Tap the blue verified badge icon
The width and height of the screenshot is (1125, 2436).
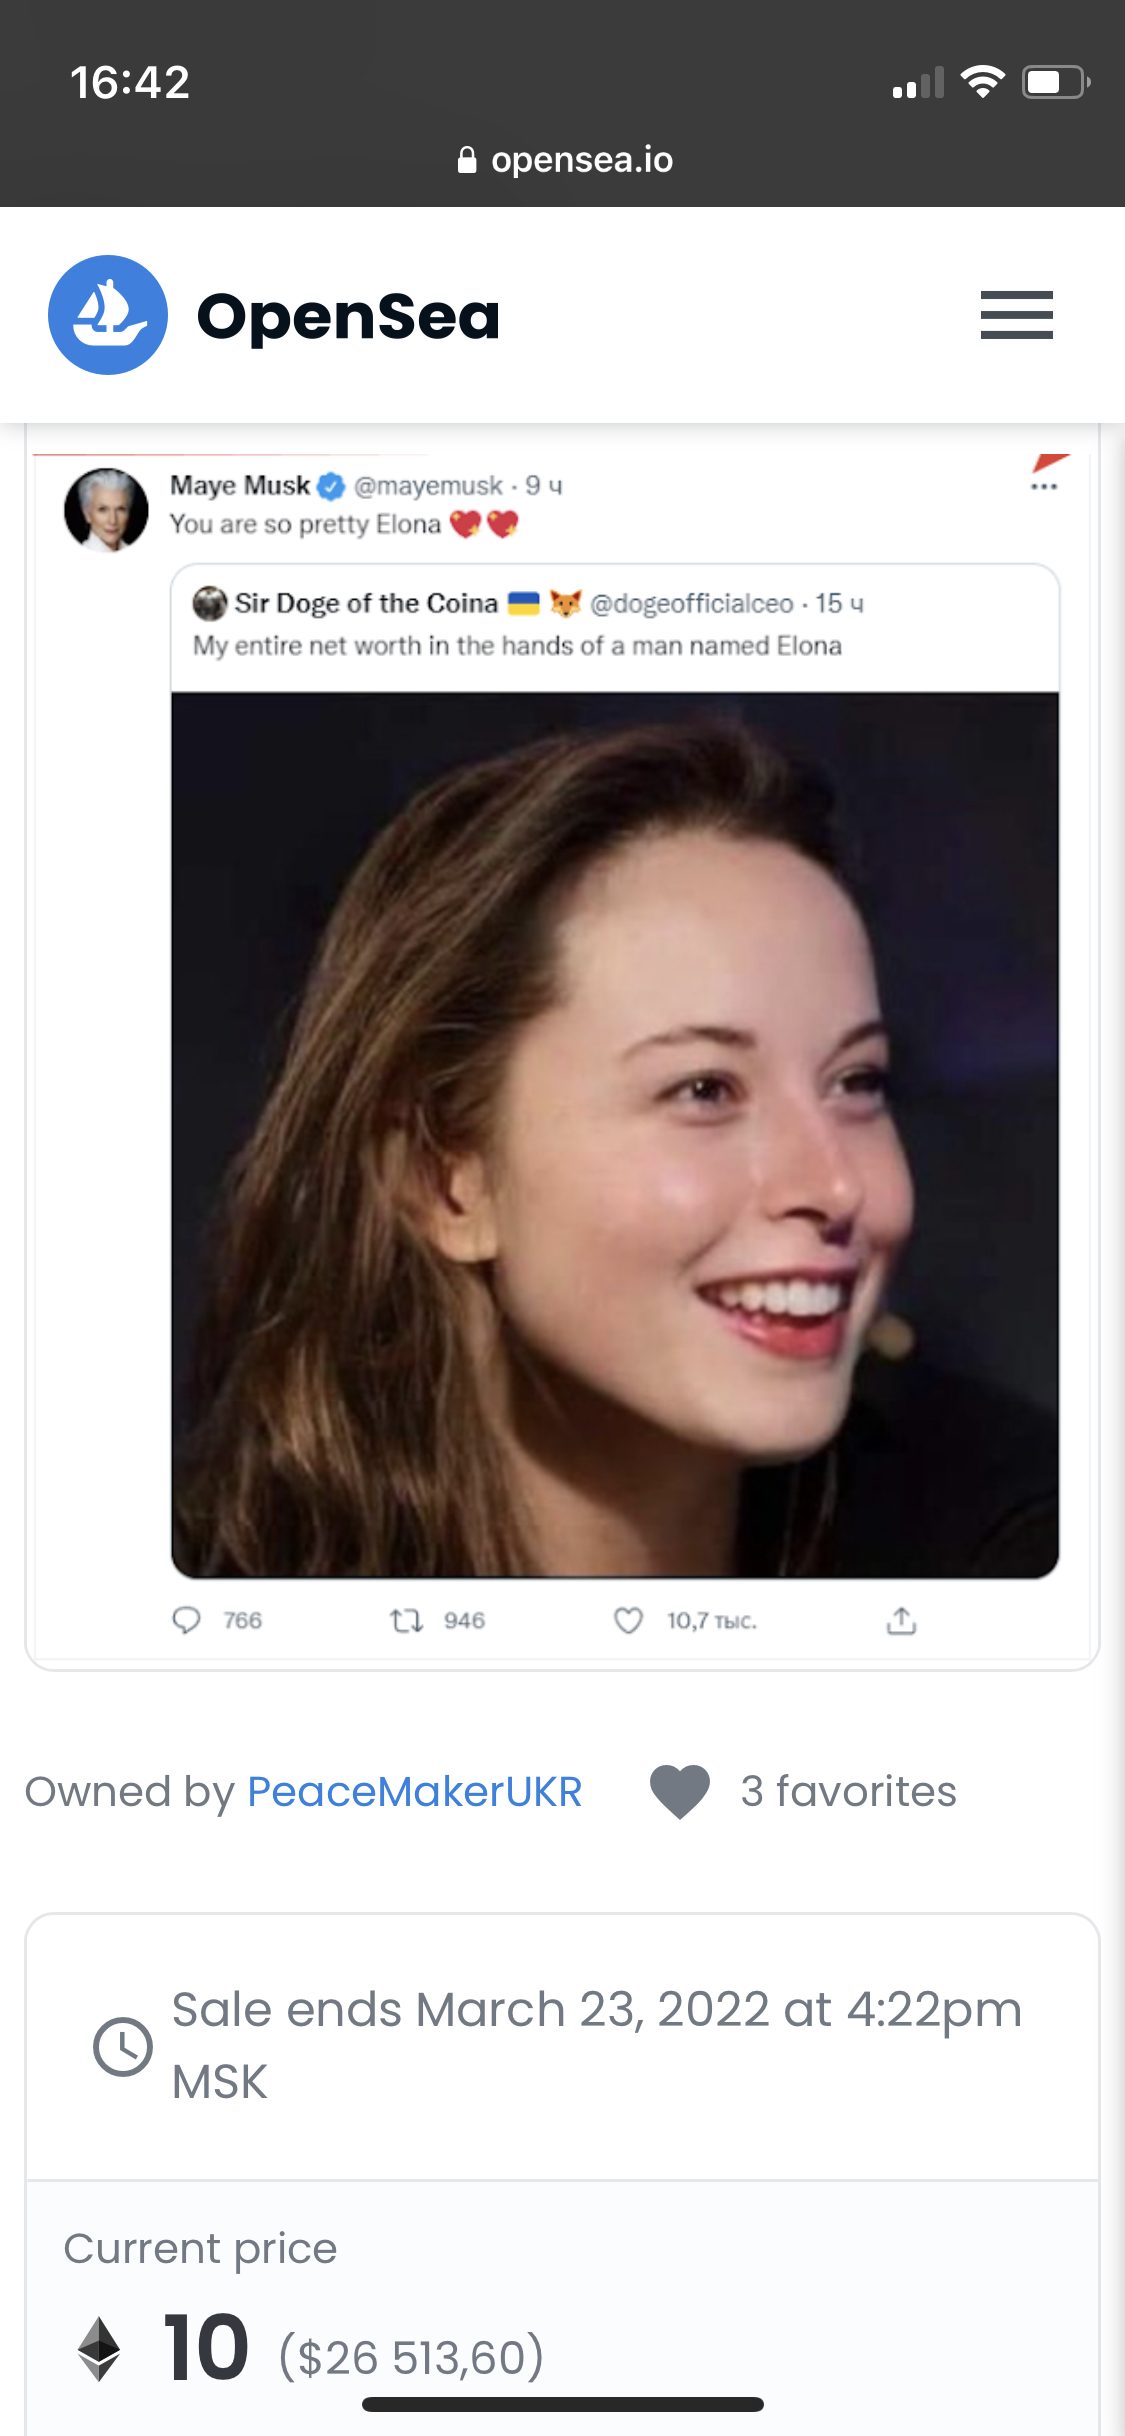tap(331, 487)
